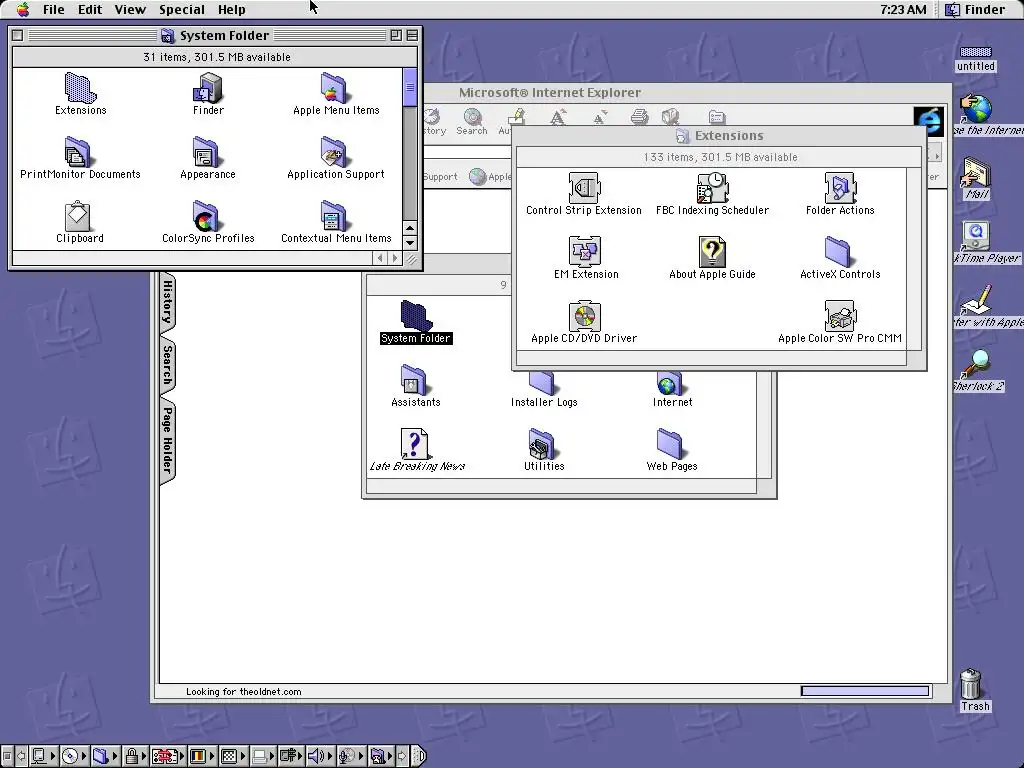Select the Application Support folder
This screenshot has width=1024, height=768.
[x=334, y=152]
